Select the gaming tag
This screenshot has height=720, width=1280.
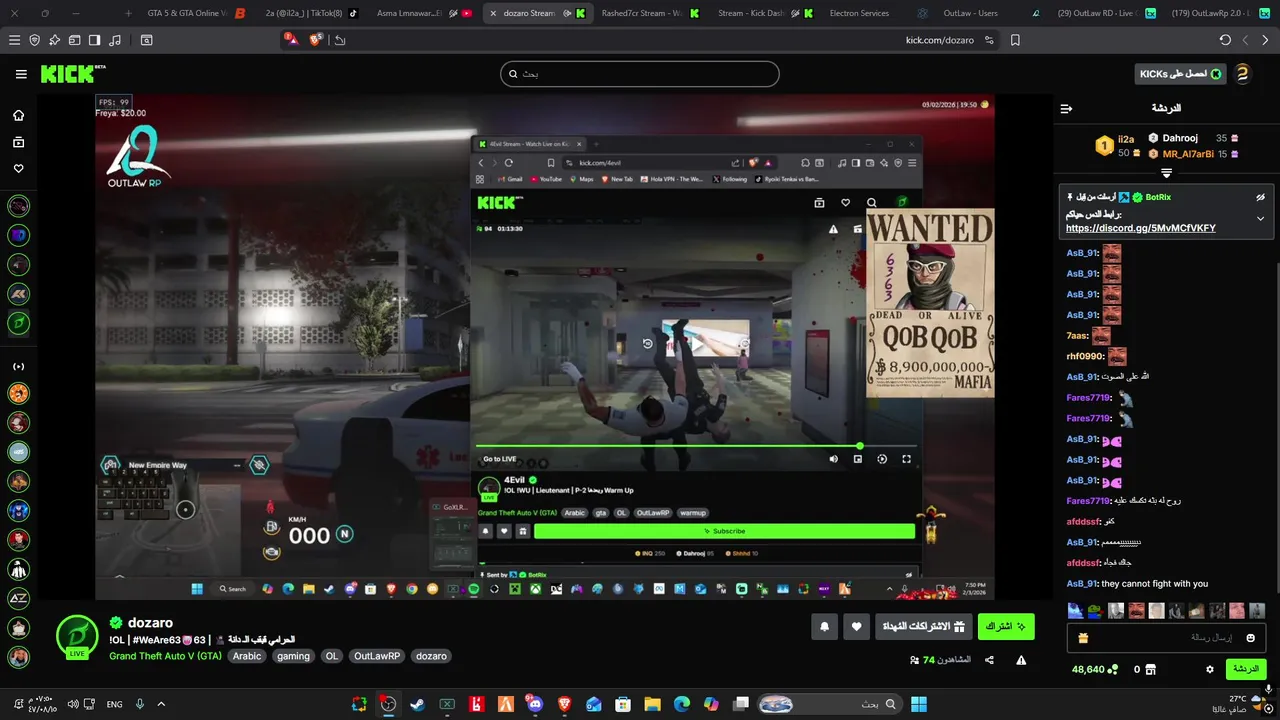pyautogui.click(x=293, y=656)
